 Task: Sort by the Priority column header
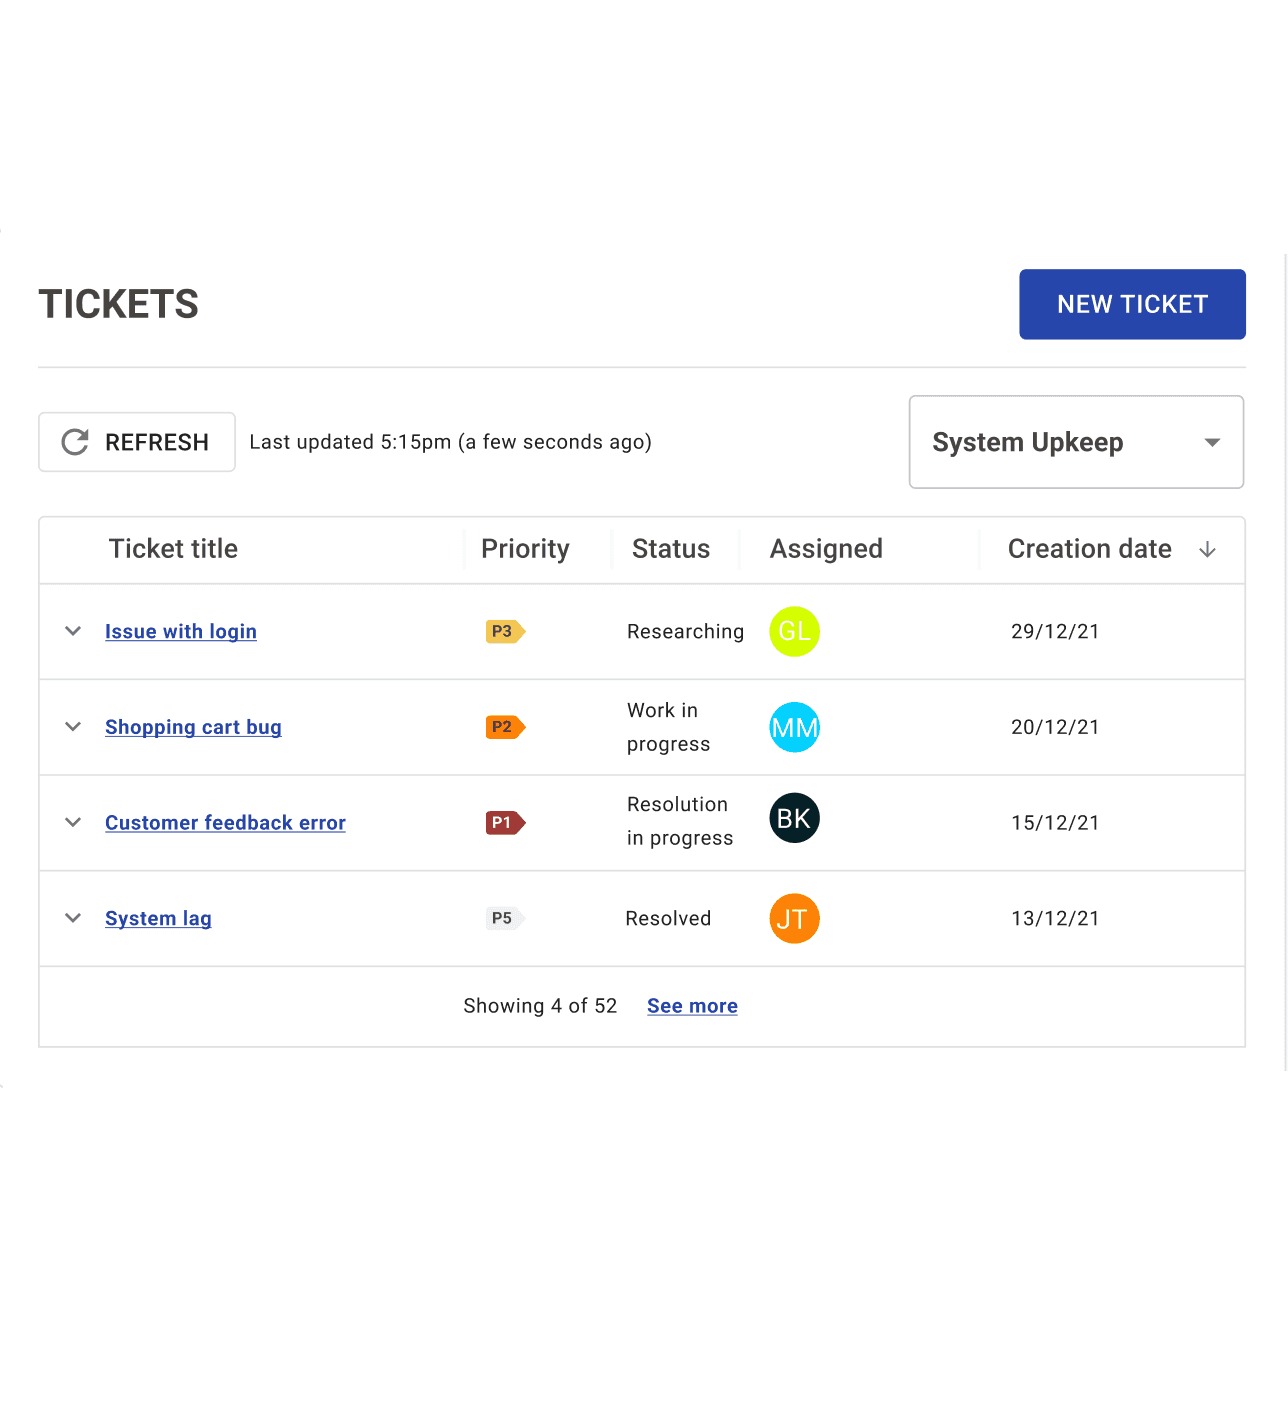[525, 549]
